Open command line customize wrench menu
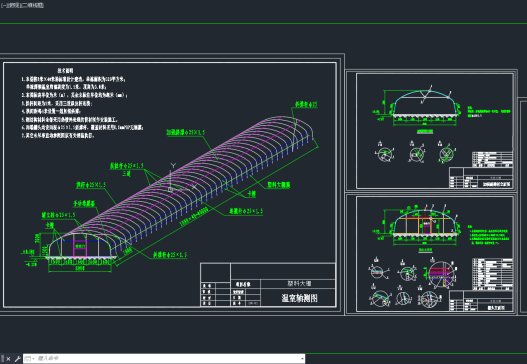527x364 pixels. pyautogui.click(x=17, y=359)
